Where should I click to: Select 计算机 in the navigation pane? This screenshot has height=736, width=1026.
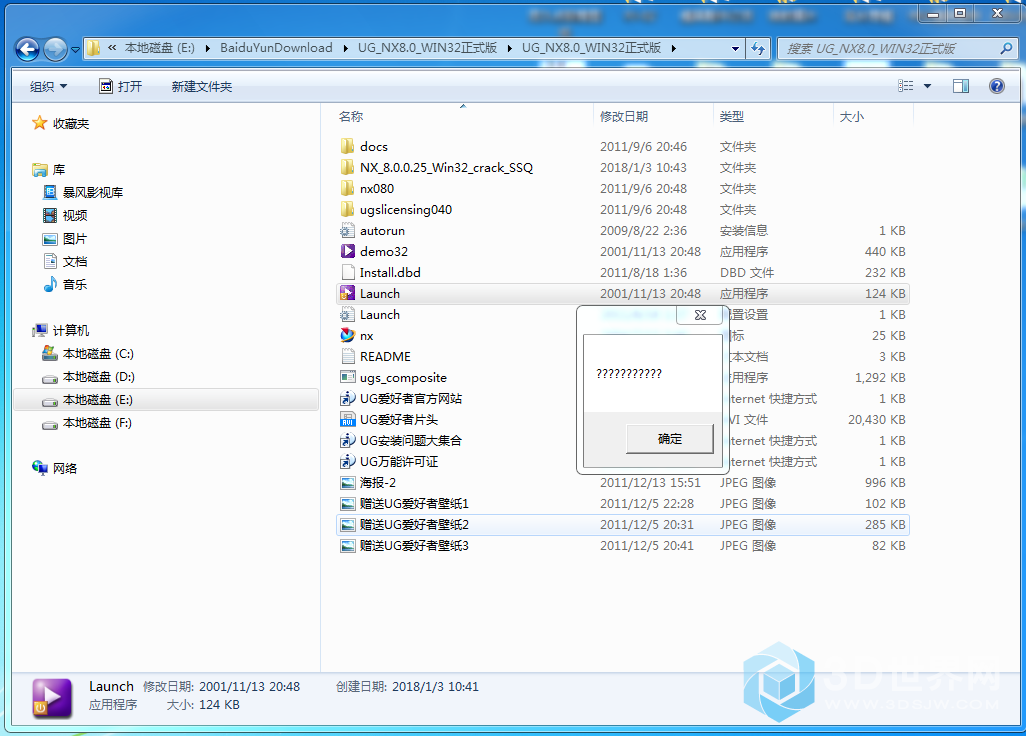click(x=61, y=330)
